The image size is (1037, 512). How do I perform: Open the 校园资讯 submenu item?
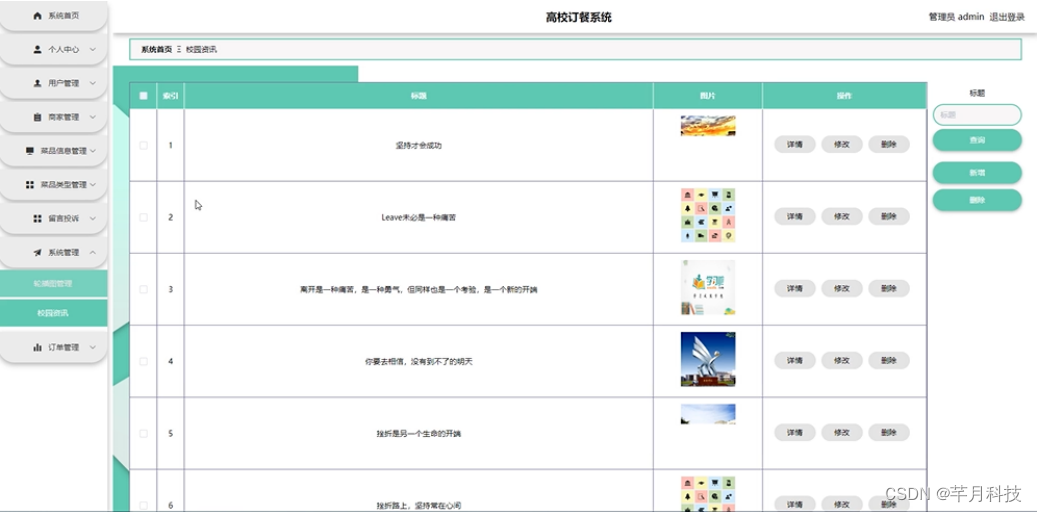coord(53,313)
